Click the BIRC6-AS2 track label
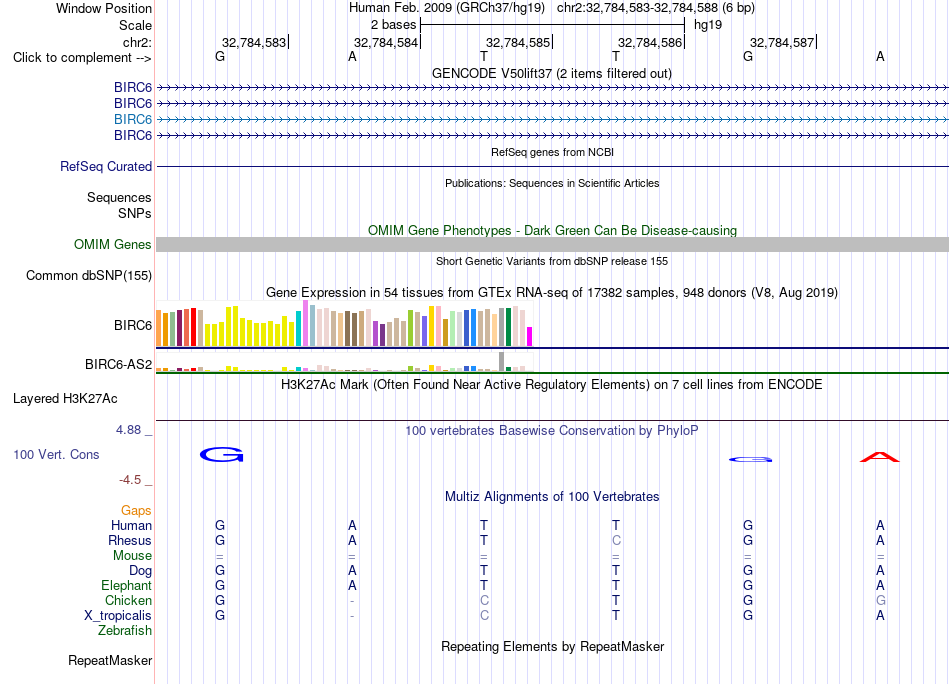The width and height of the screenshot is (950, 684). [x=118, y=364]
